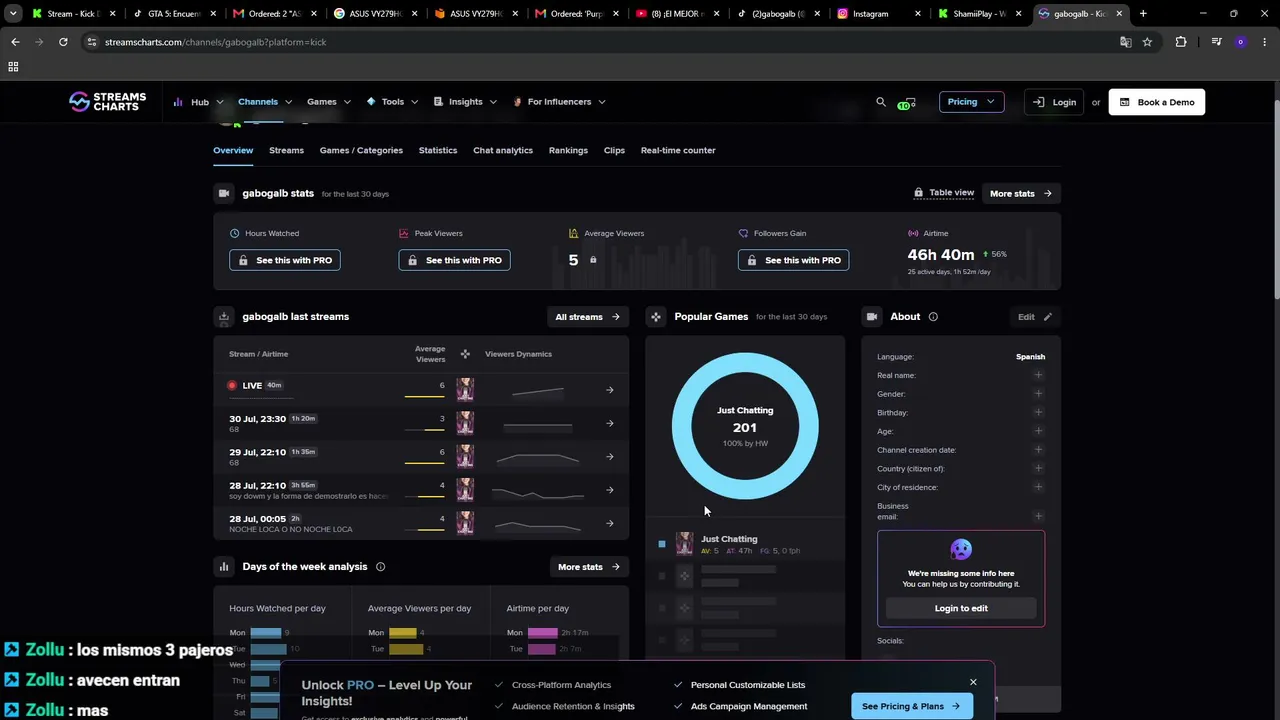Click the translate page icon in address bar

[1125, 42]
